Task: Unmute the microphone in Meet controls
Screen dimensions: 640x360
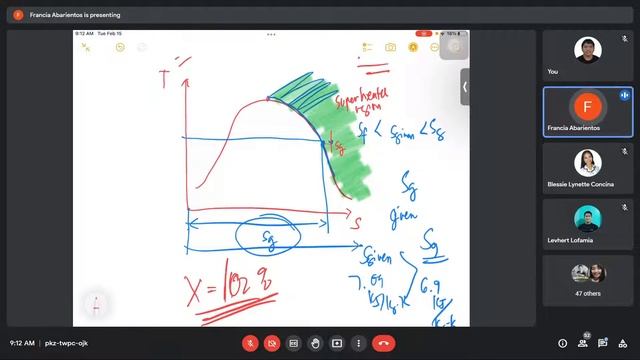Action: pos(250,343)
